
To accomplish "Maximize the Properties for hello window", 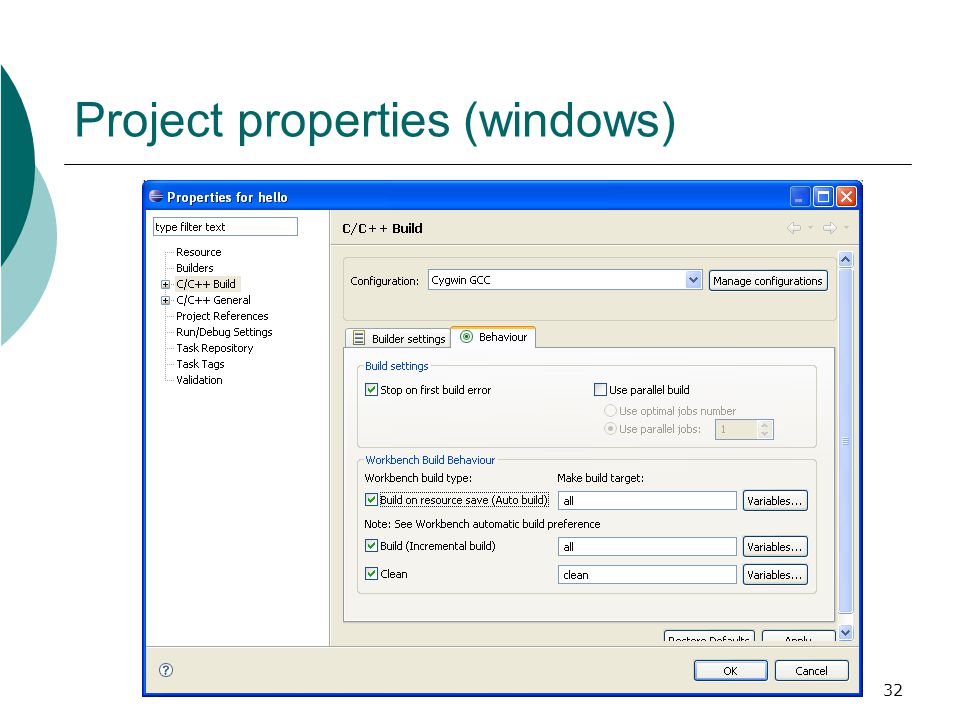I will click(x=823, y=197).
